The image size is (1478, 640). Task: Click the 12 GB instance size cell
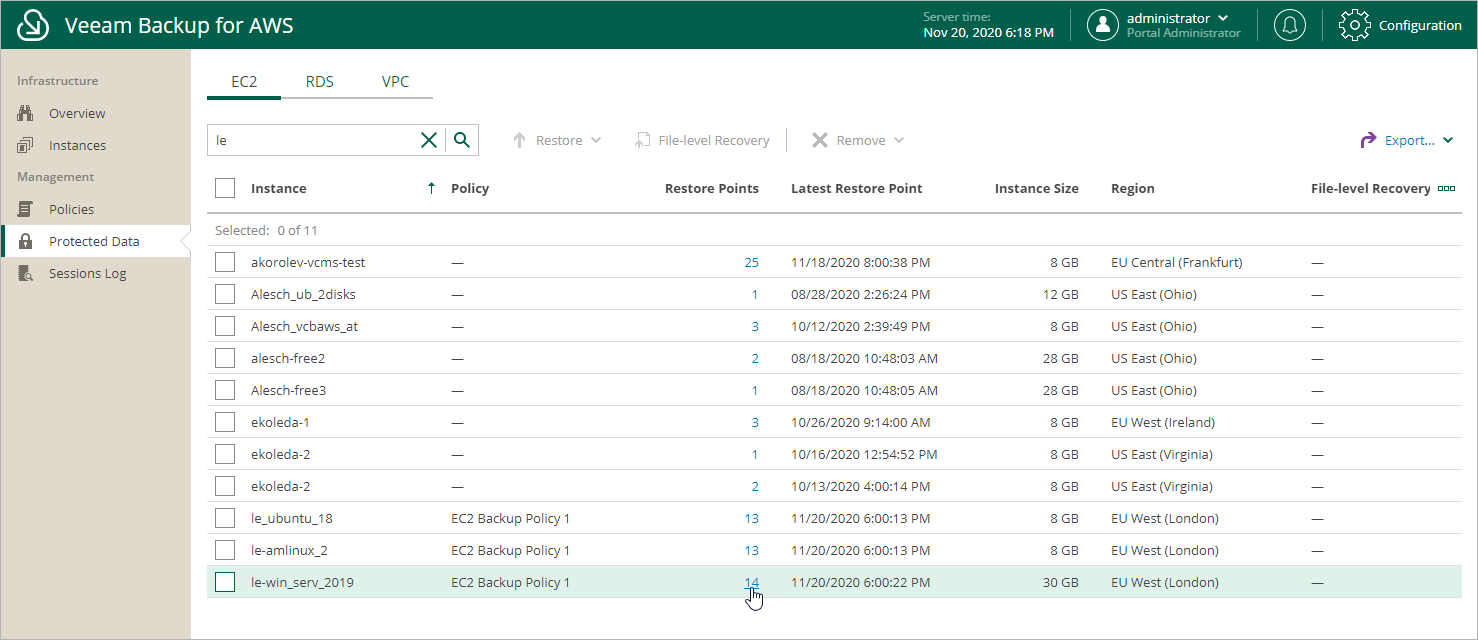click(1059, 294)
